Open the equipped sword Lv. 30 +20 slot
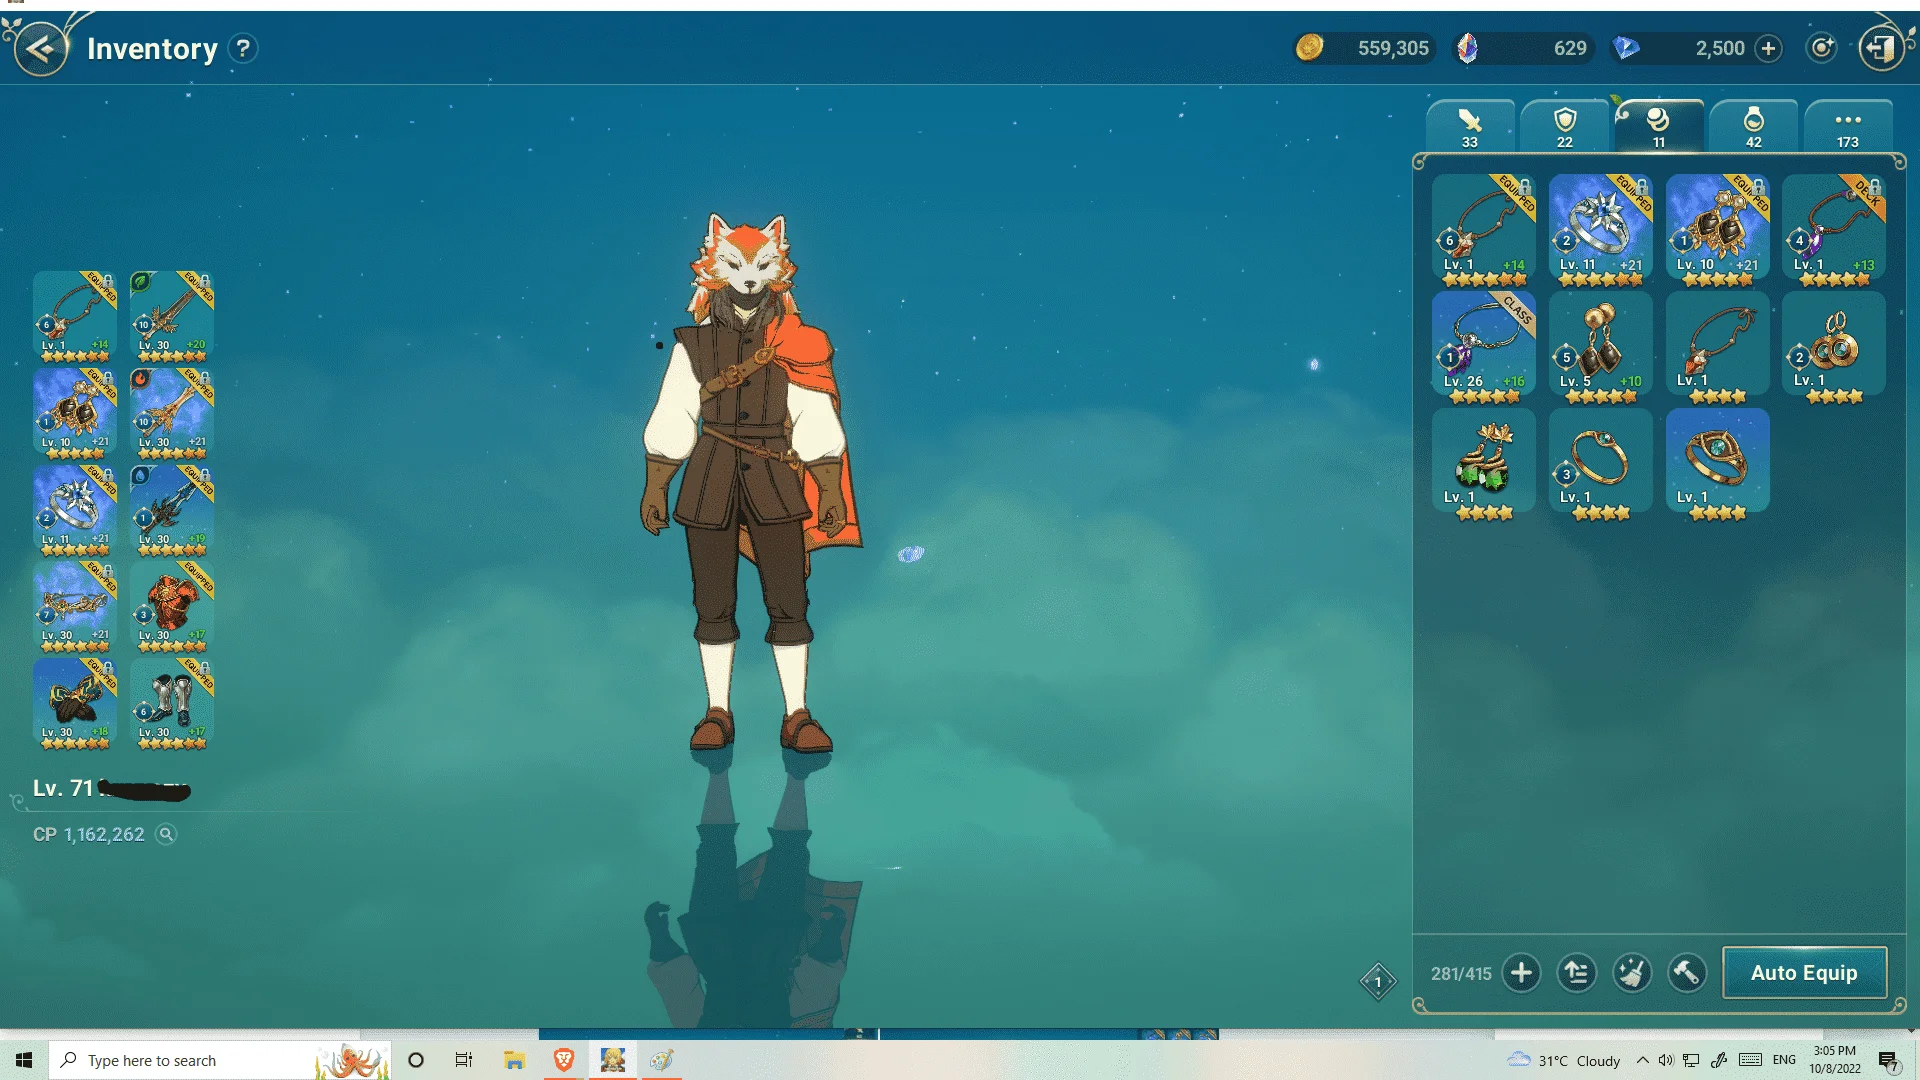This screenshot has width=1920, height=1080. pyautogui.click(x=172, y=316)
